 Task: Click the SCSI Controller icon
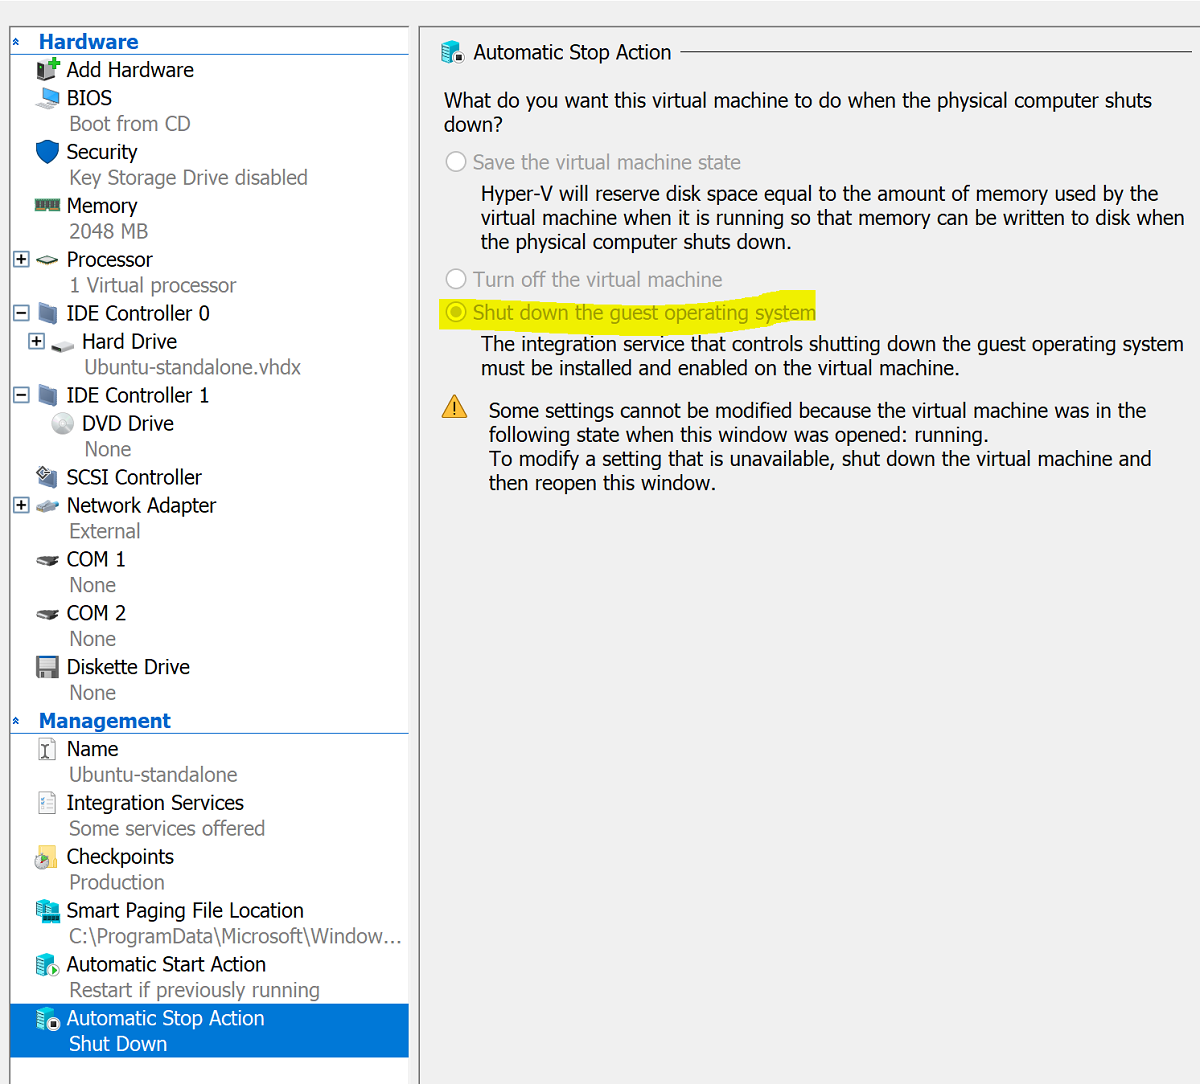tap(47, 477)
